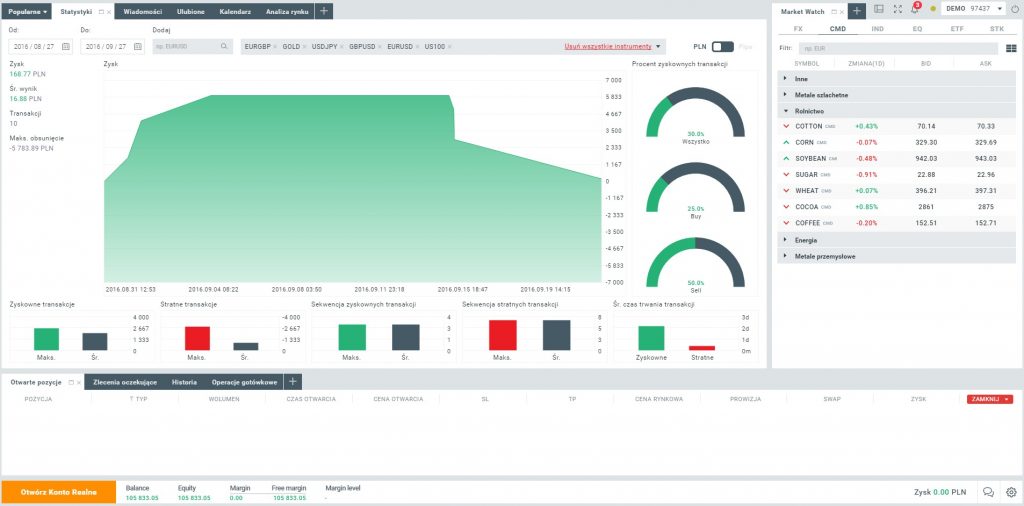The width and height of the screenshot is (1024, 506).
Task: Select the FX tab in Market Watch
Action: 798,29
